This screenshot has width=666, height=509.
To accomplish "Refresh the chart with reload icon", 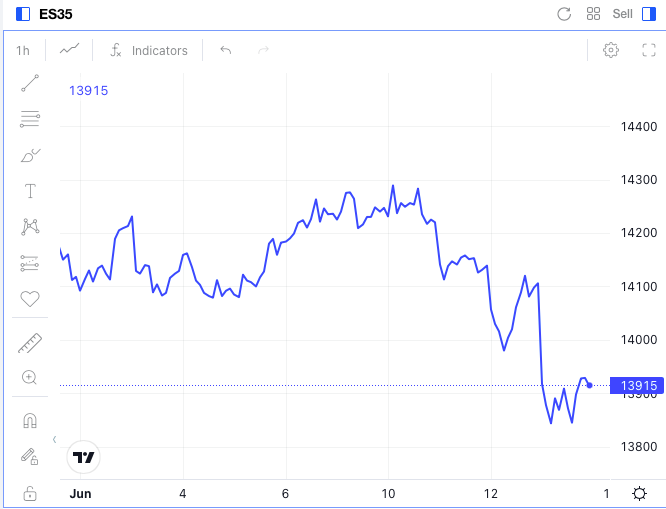I will (x=564, y=14).
